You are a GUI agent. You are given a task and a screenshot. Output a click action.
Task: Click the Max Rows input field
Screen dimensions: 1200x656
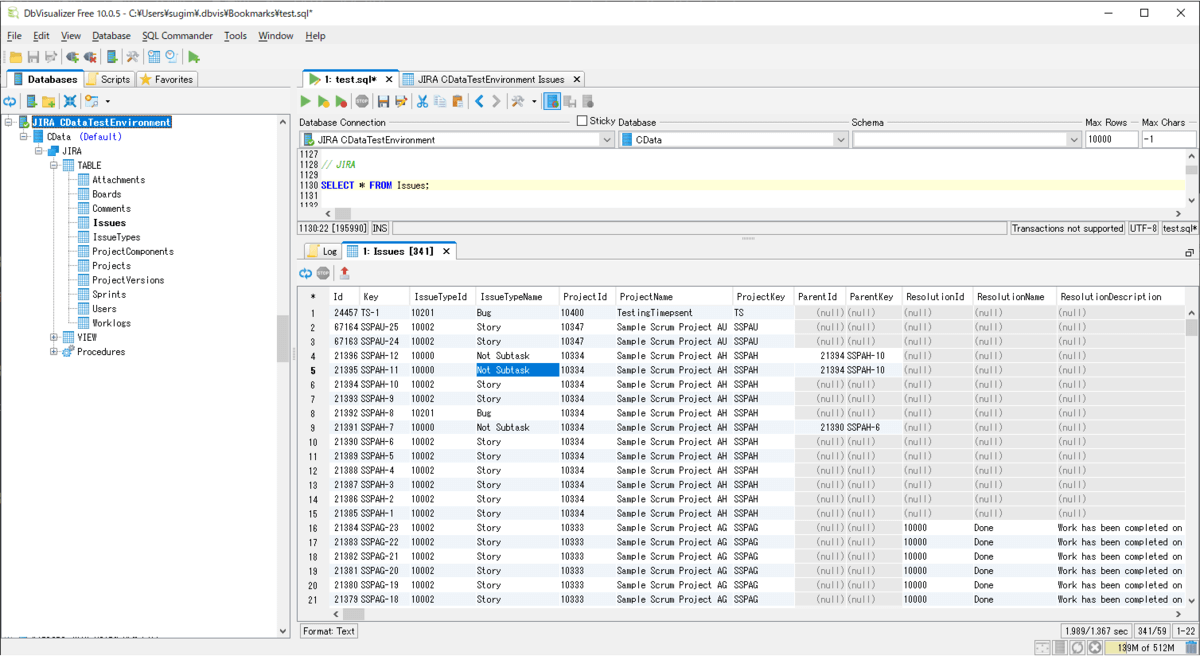1110,140
